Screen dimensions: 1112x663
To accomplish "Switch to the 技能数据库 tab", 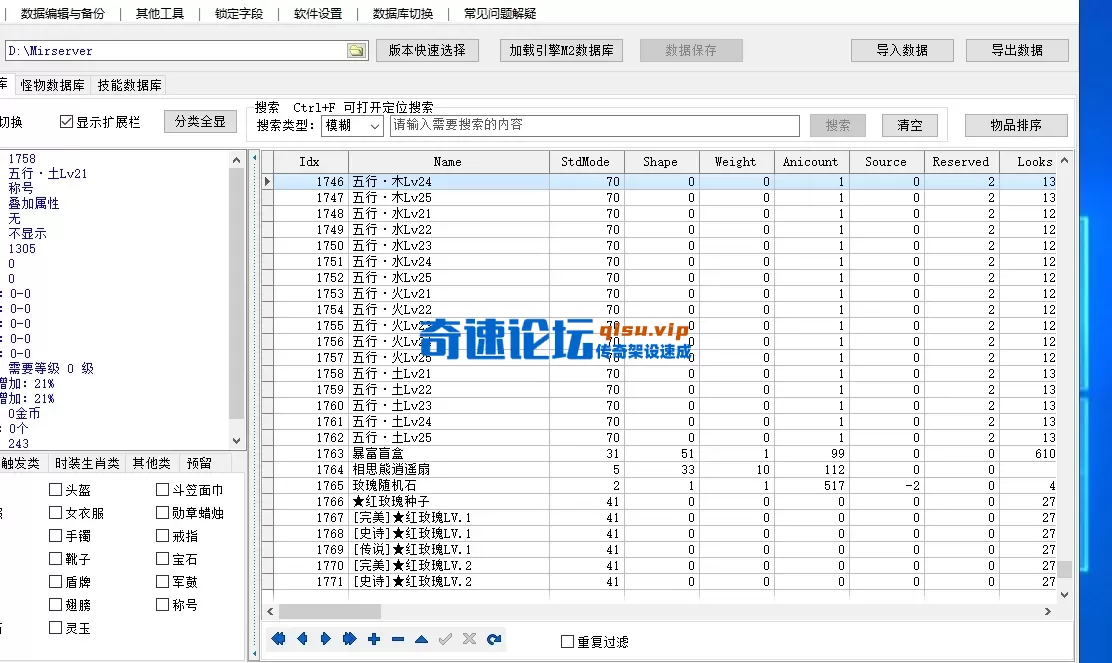I will [126, 84].
